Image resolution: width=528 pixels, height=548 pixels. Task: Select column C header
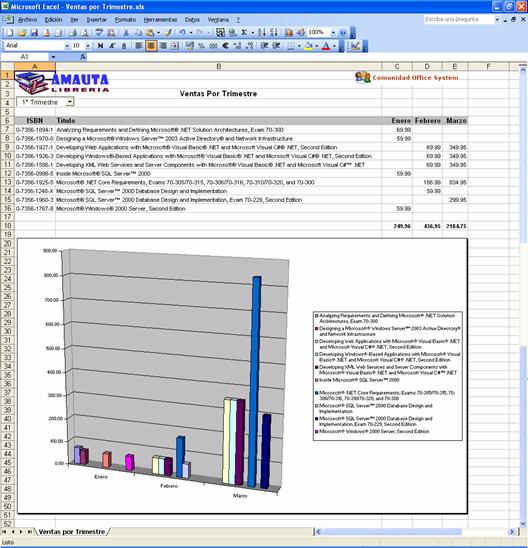(x=397, y=66)
